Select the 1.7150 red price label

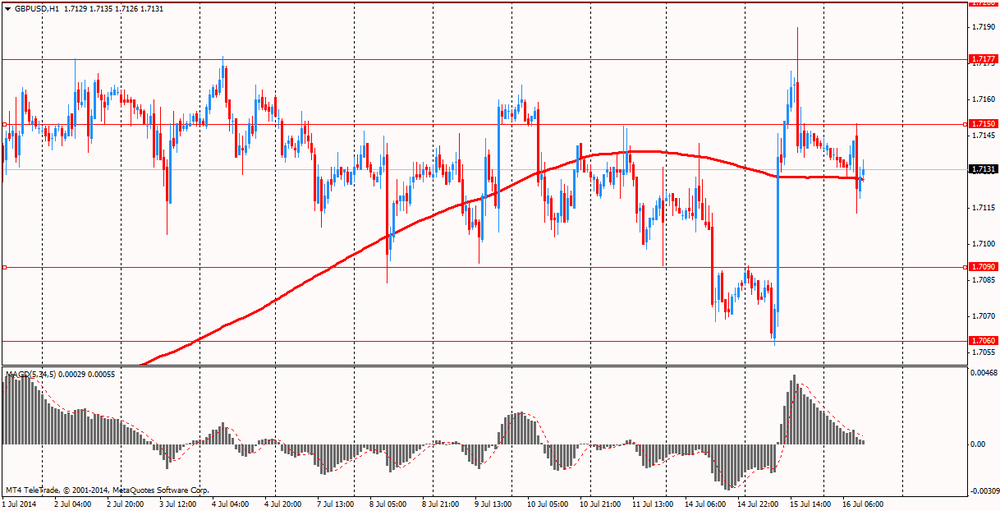980,123
